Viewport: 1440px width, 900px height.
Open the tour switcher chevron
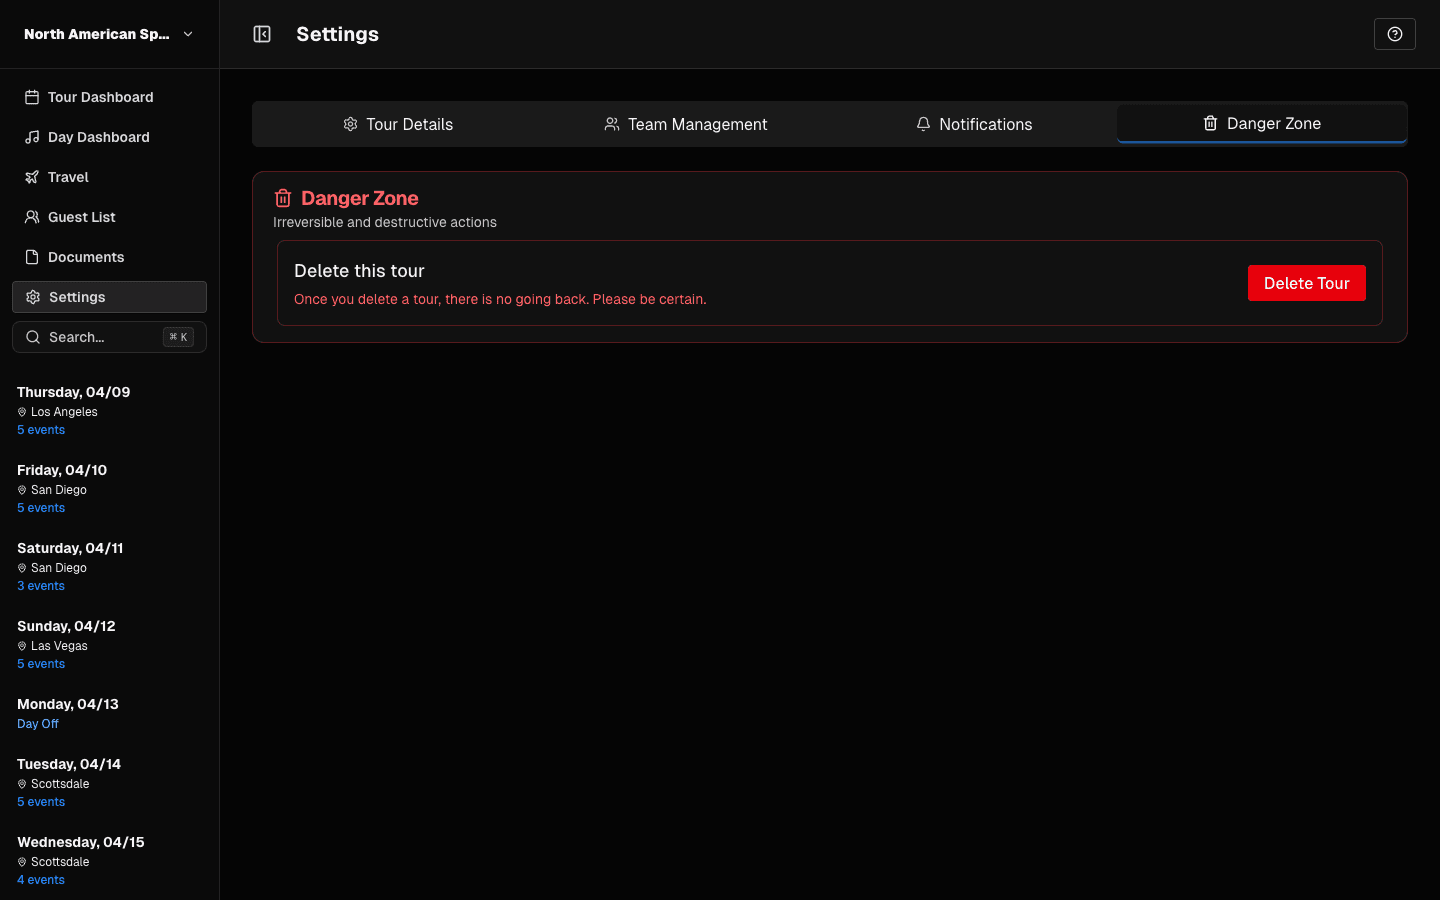point(188,33)
